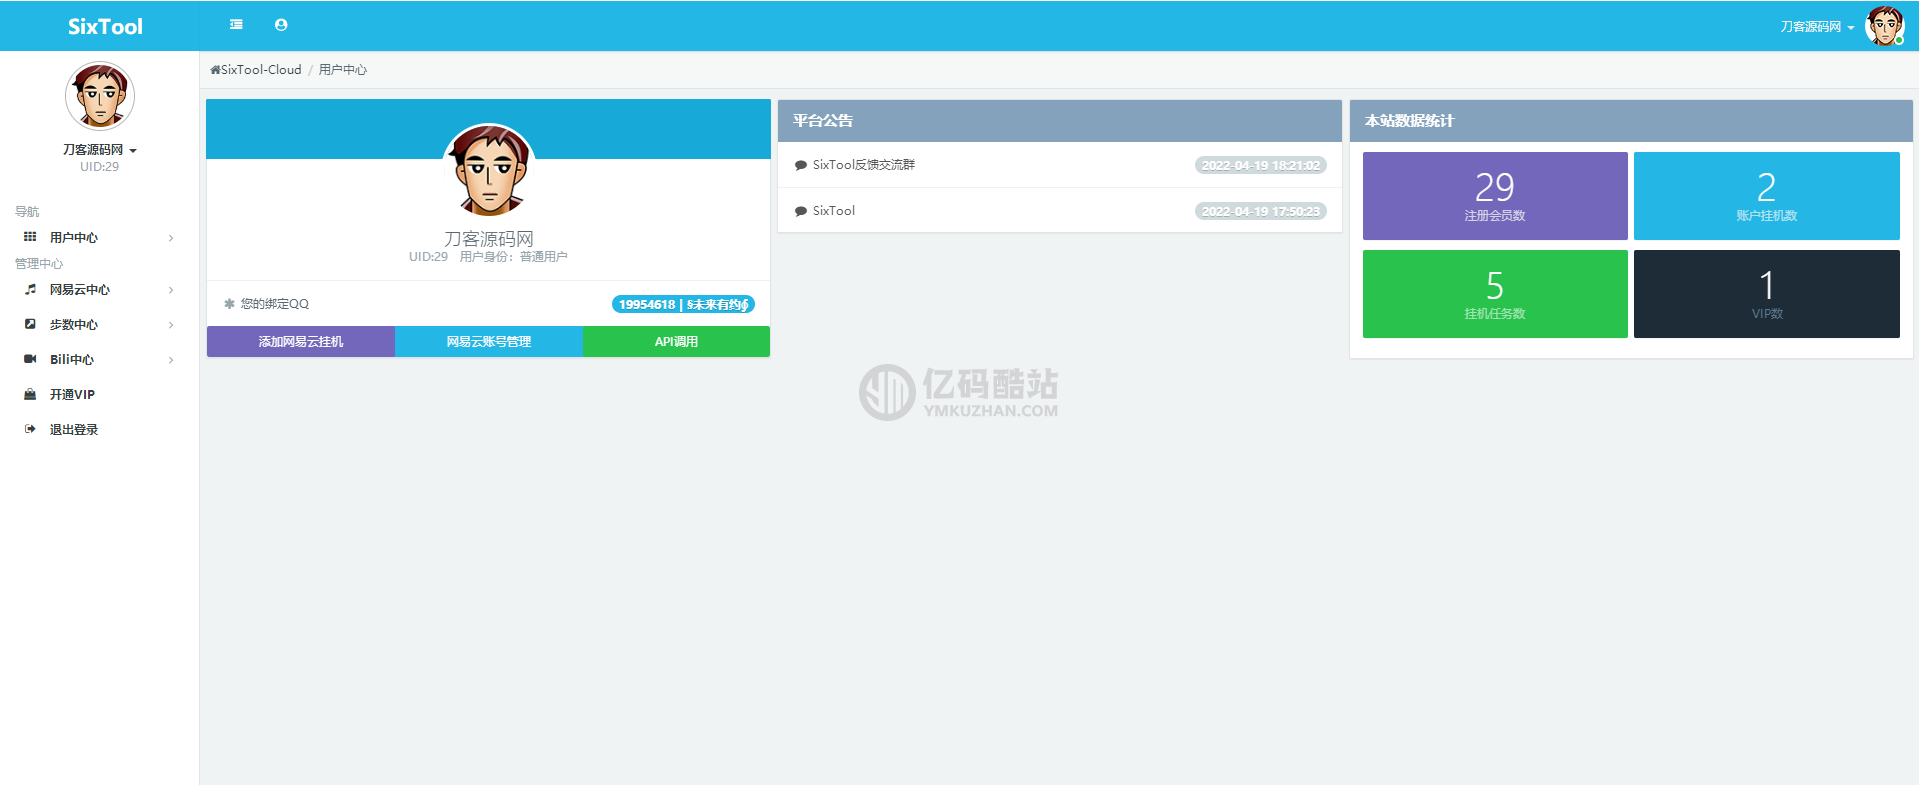1919x785 pixels.
Task: Click the 17:50:23 date badge
Action: pos(1261,211)
